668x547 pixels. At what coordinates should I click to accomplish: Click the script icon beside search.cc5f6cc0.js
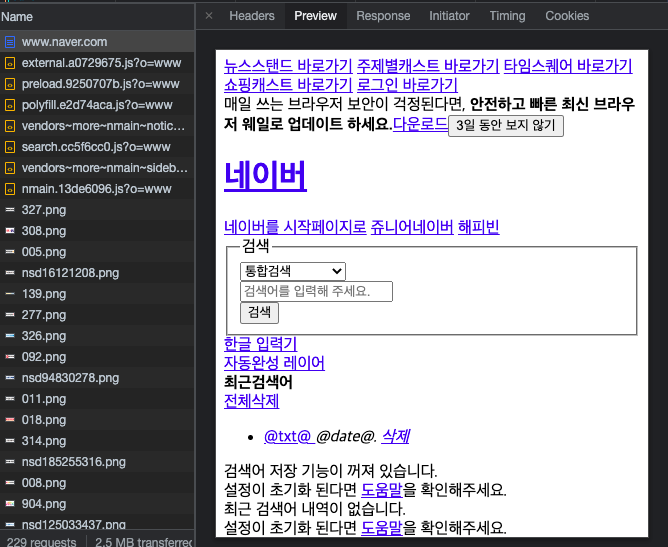pyautogui.click(x=10, y=147)
